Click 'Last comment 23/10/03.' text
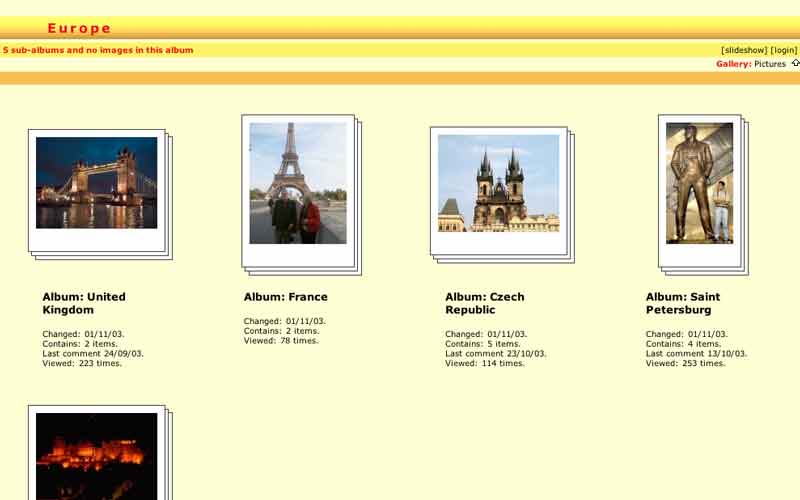Screen dimensions: 800x500 pos(495,354)
